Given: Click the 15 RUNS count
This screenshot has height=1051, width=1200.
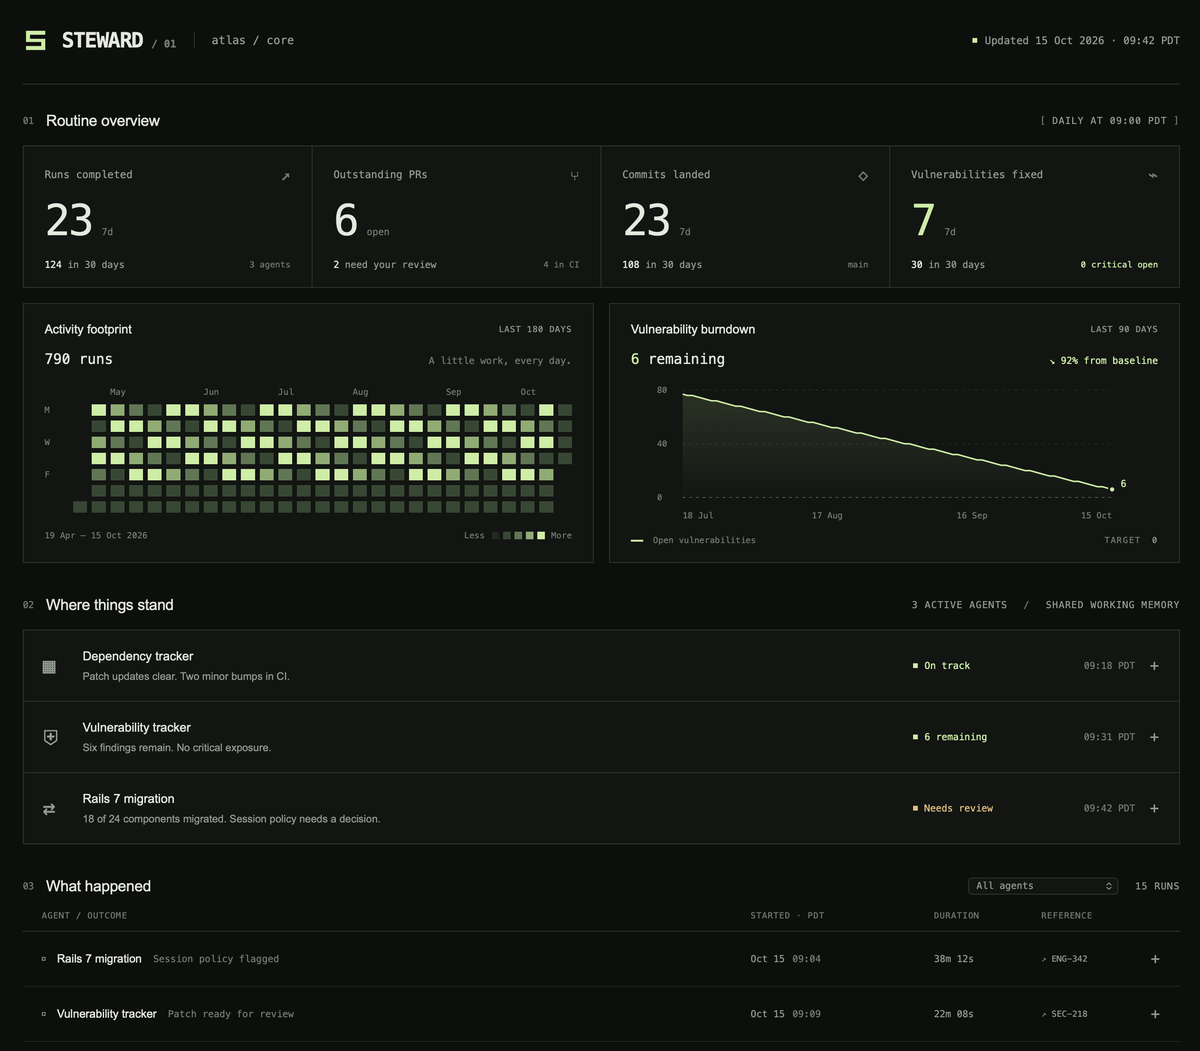Looking at the screenshot, I should (x=1157, y=886).
